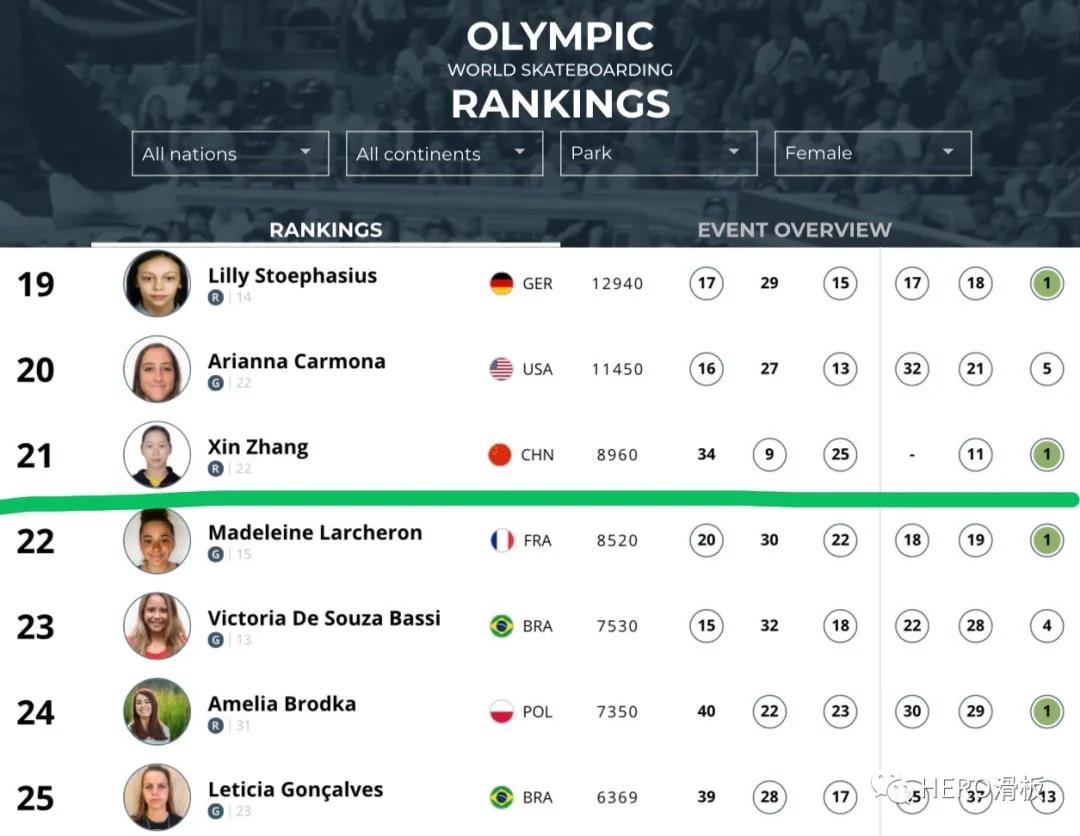The image size is (1080, 836).
Task: Click the China flag icon
Action: pos(500,454)
